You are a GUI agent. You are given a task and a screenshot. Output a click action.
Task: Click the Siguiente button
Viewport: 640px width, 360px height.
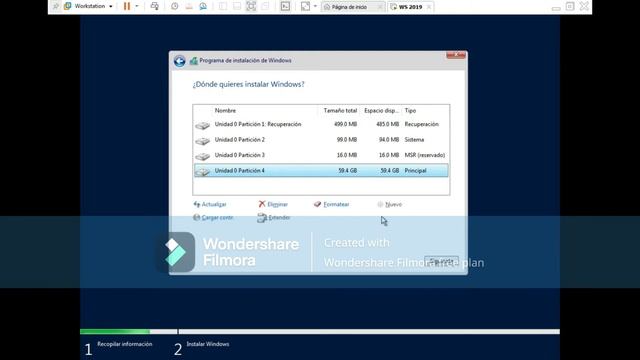click(441, 261)
